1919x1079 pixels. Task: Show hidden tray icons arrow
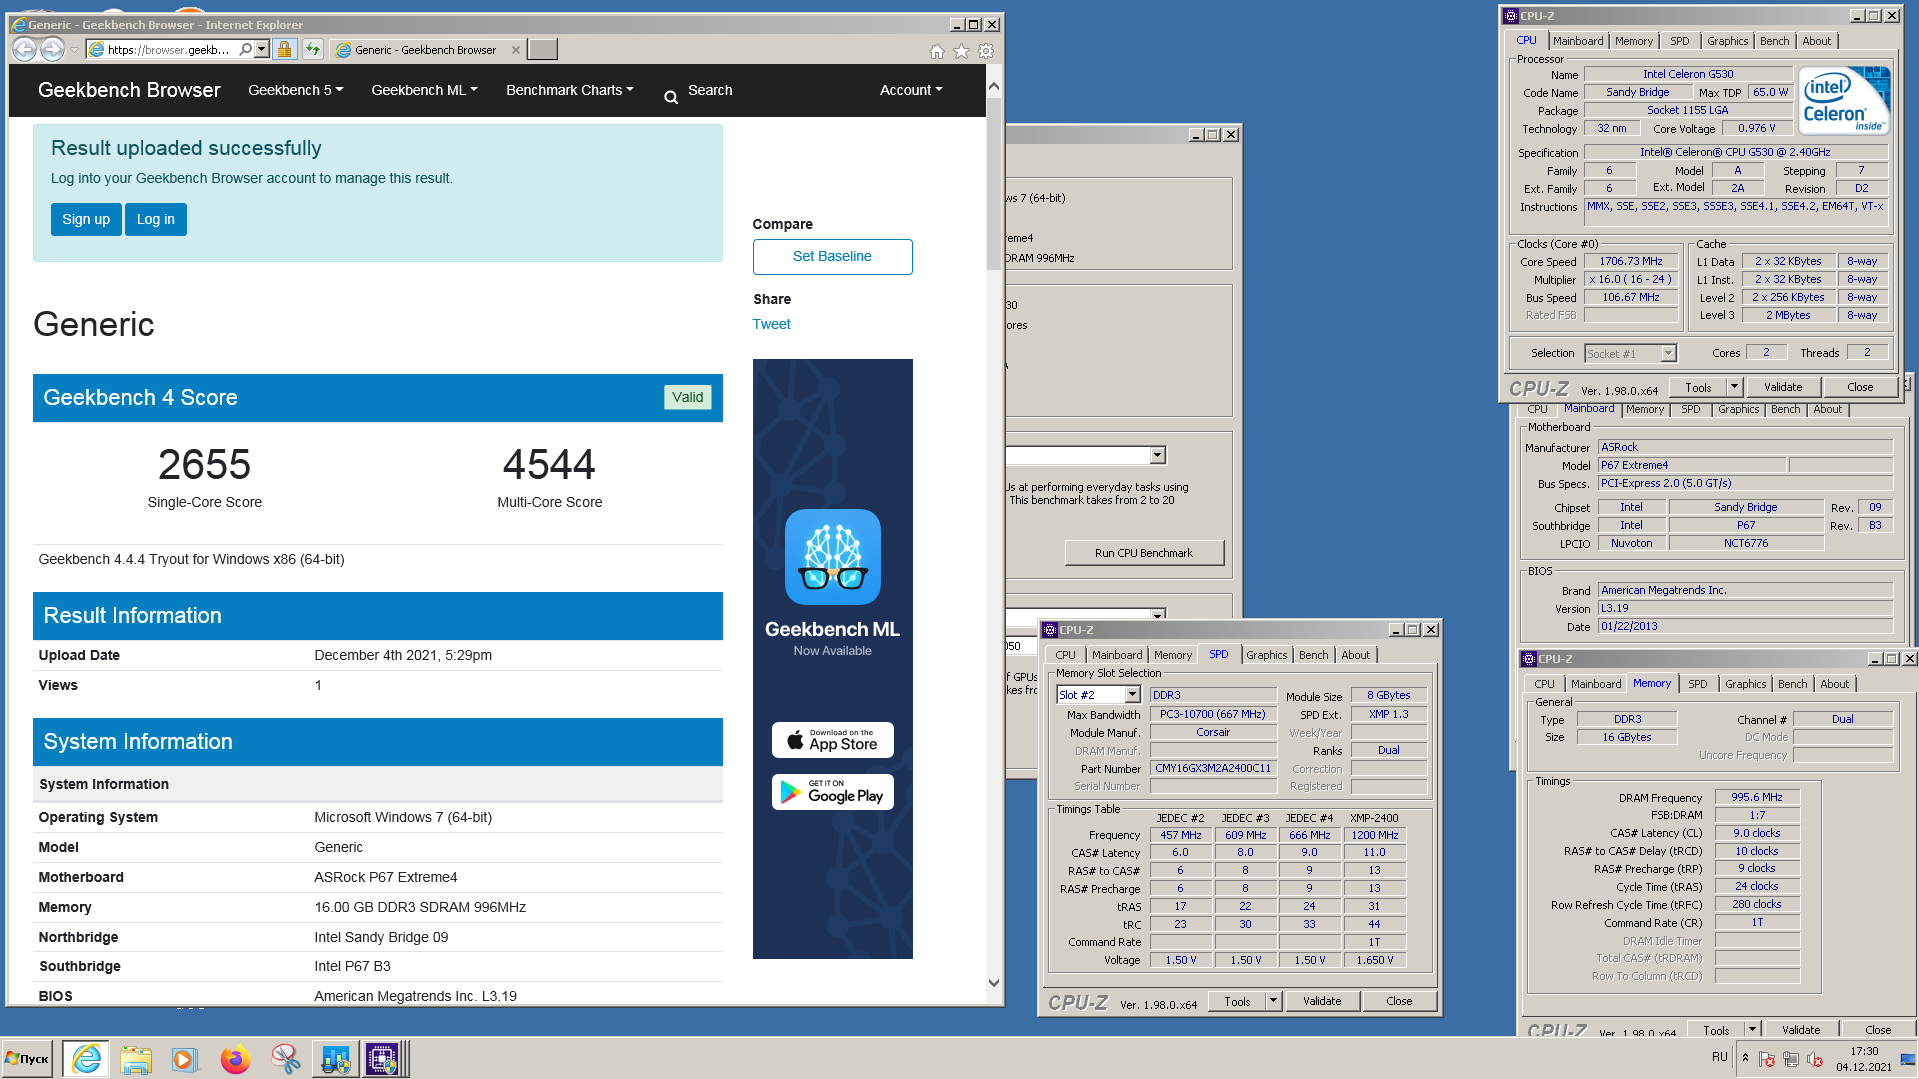click(x=1745, y=1057)
